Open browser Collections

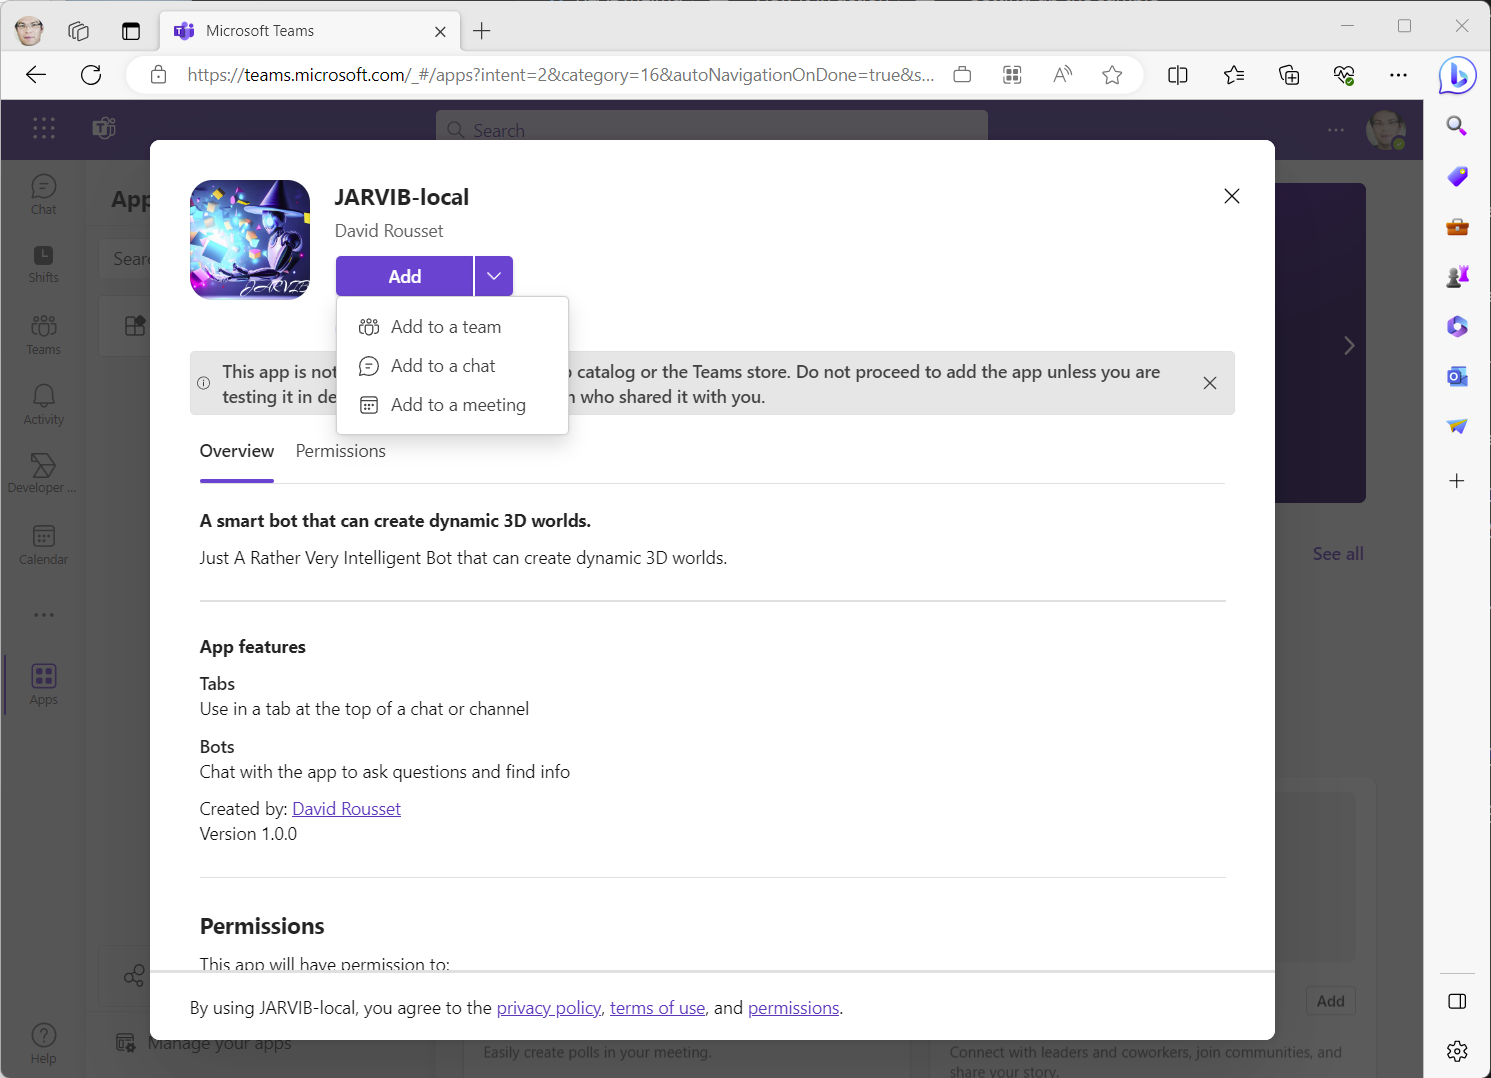point(1289,75)
